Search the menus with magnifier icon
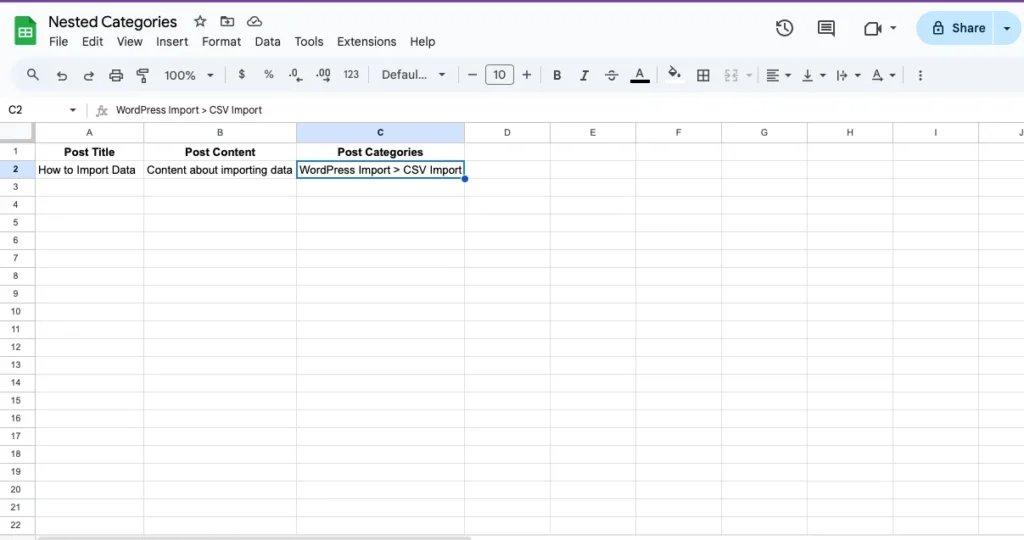This screenshot has width=1024, height=540. (x=33, y=75)
